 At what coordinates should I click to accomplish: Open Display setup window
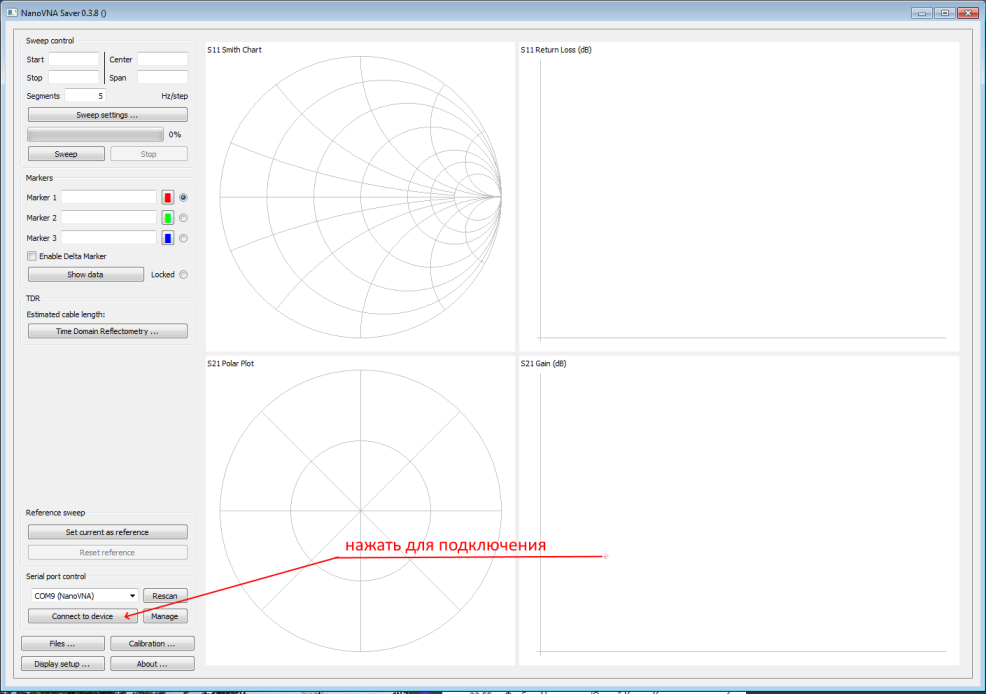(x=63, y=664)
